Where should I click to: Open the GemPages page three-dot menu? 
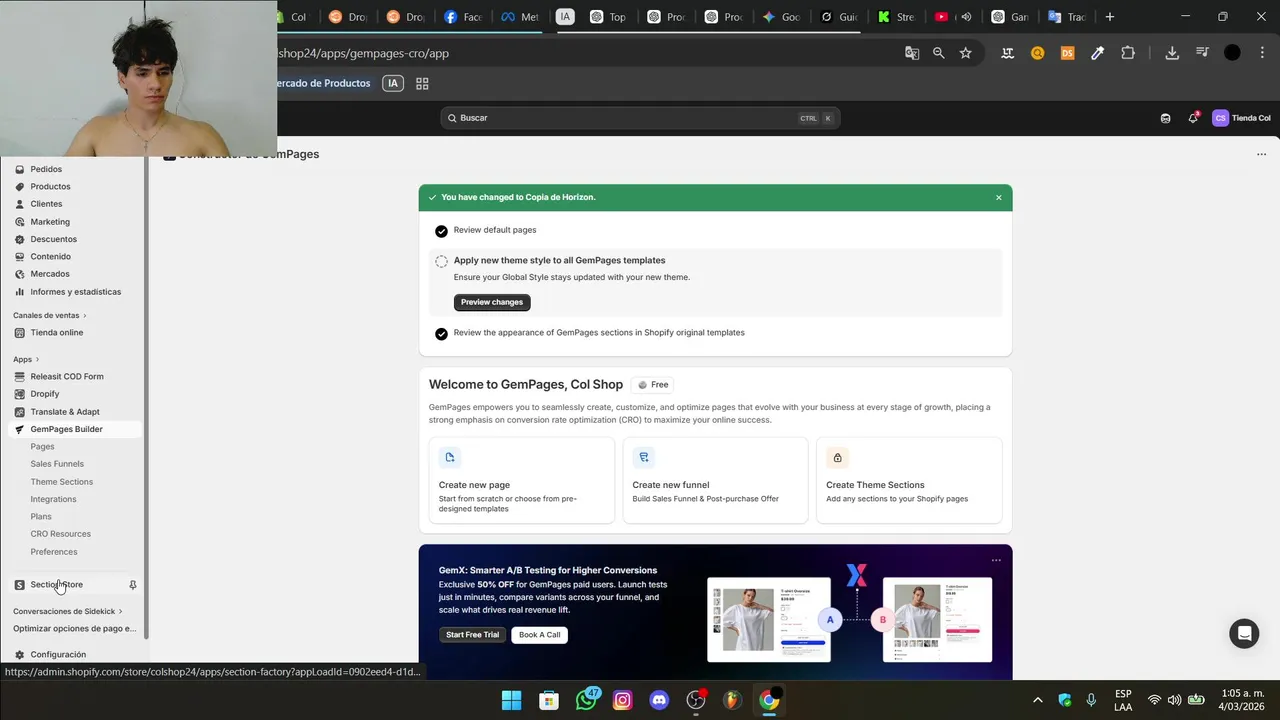(x=1261, y=155)
